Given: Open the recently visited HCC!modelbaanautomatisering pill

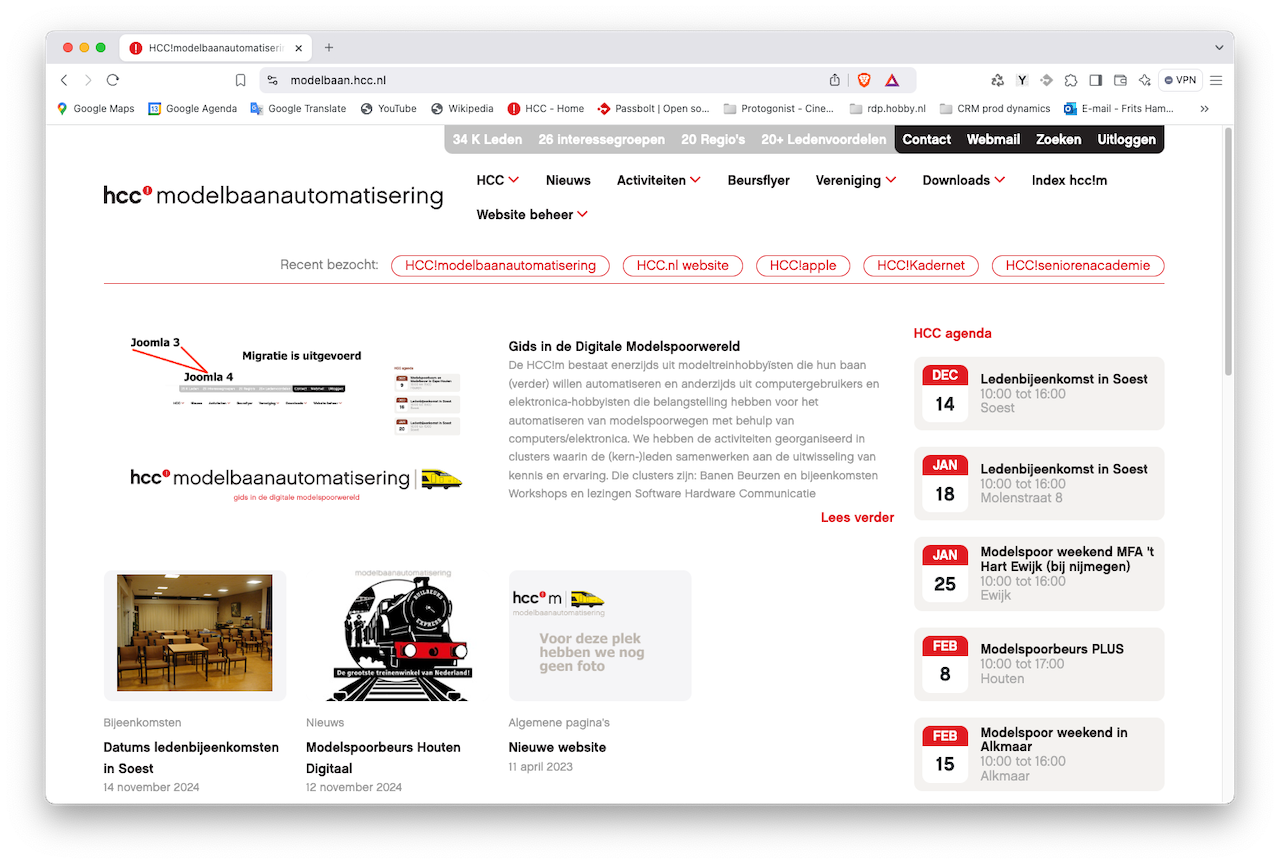Looking at the screenshot, I should (500, 265).
